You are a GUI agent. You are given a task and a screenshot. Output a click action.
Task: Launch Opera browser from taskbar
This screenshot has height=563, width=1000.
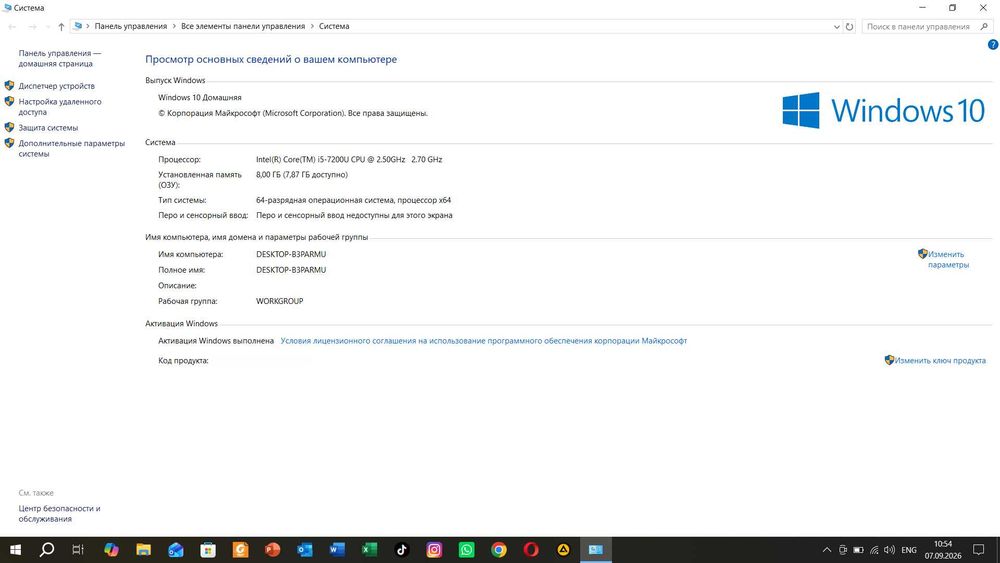pos(531,550)
